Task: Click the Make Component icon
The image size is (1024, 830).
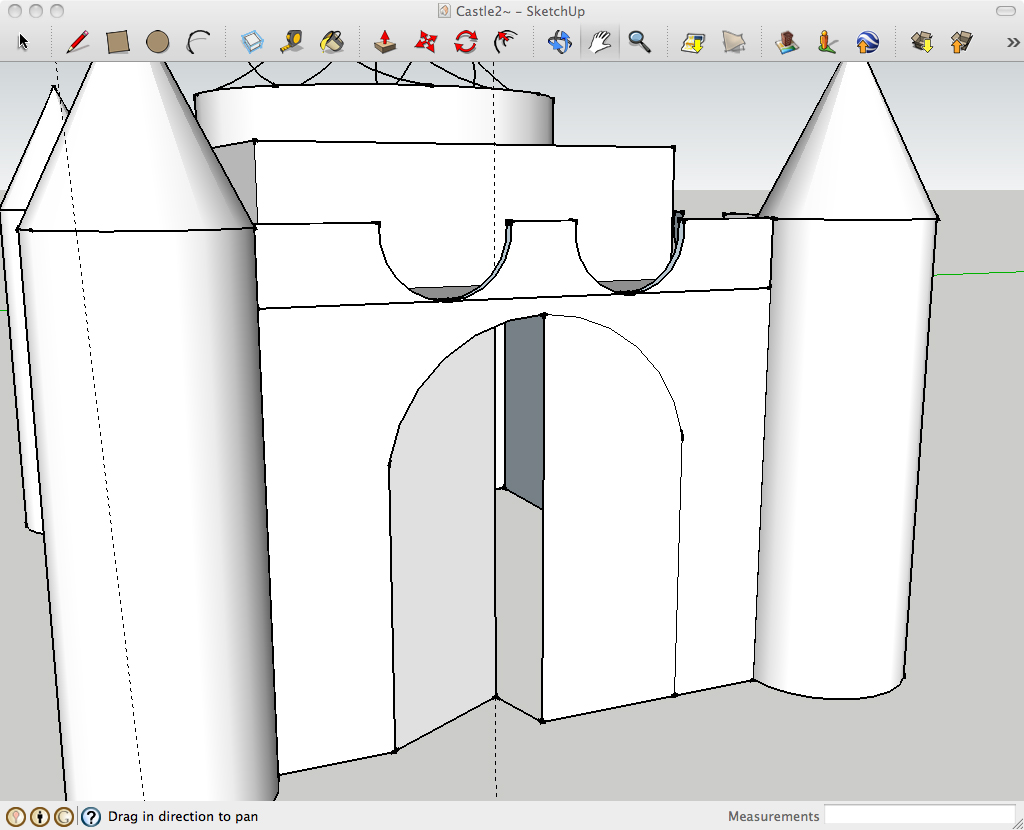Action: coord(253,42)
